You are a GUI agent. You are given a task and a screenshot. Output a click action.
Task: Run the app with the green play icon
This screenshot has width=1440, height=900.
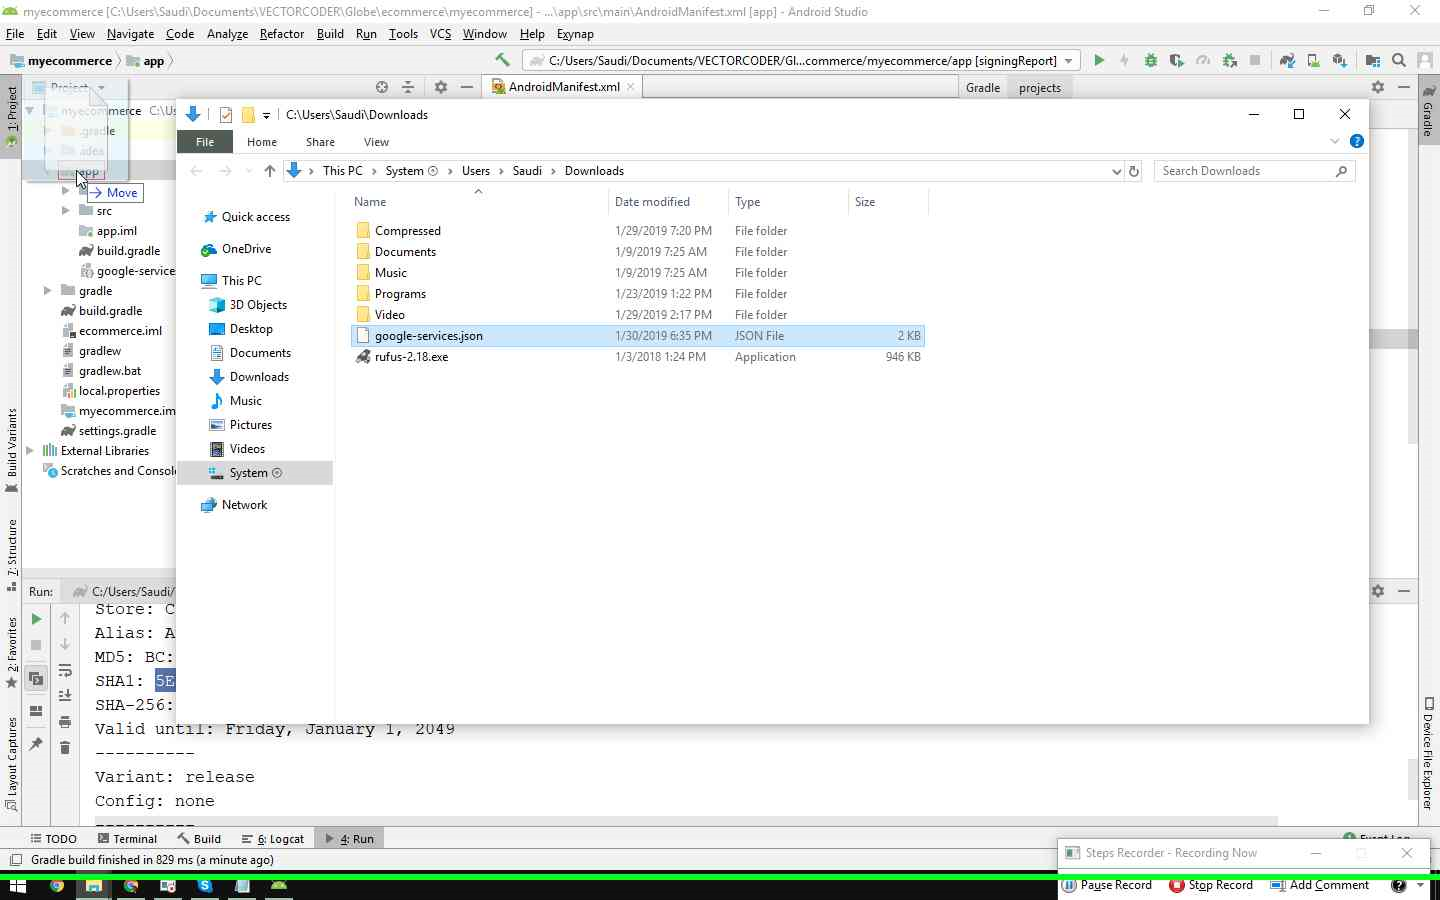[1099, 60]
